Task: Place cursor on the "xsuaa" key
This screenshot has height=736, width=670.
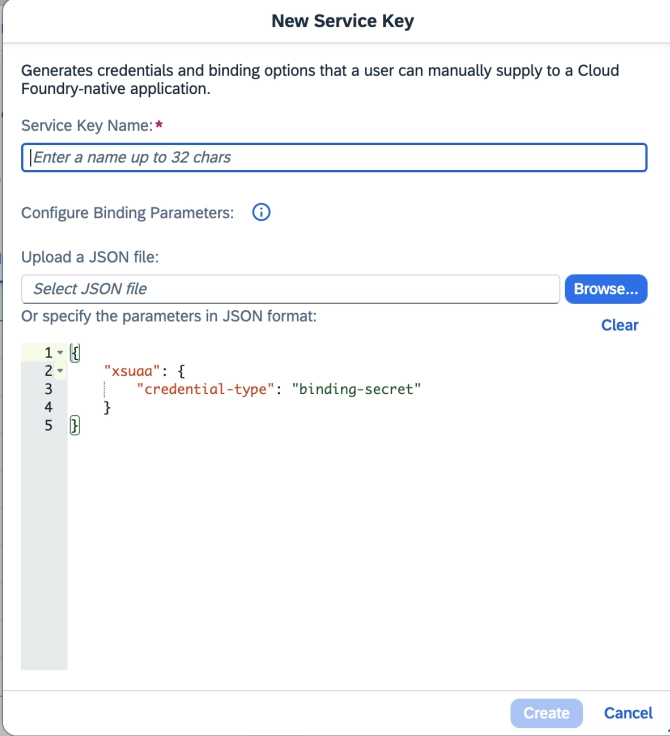Action: pyautogui.click(x=127, y=371)
